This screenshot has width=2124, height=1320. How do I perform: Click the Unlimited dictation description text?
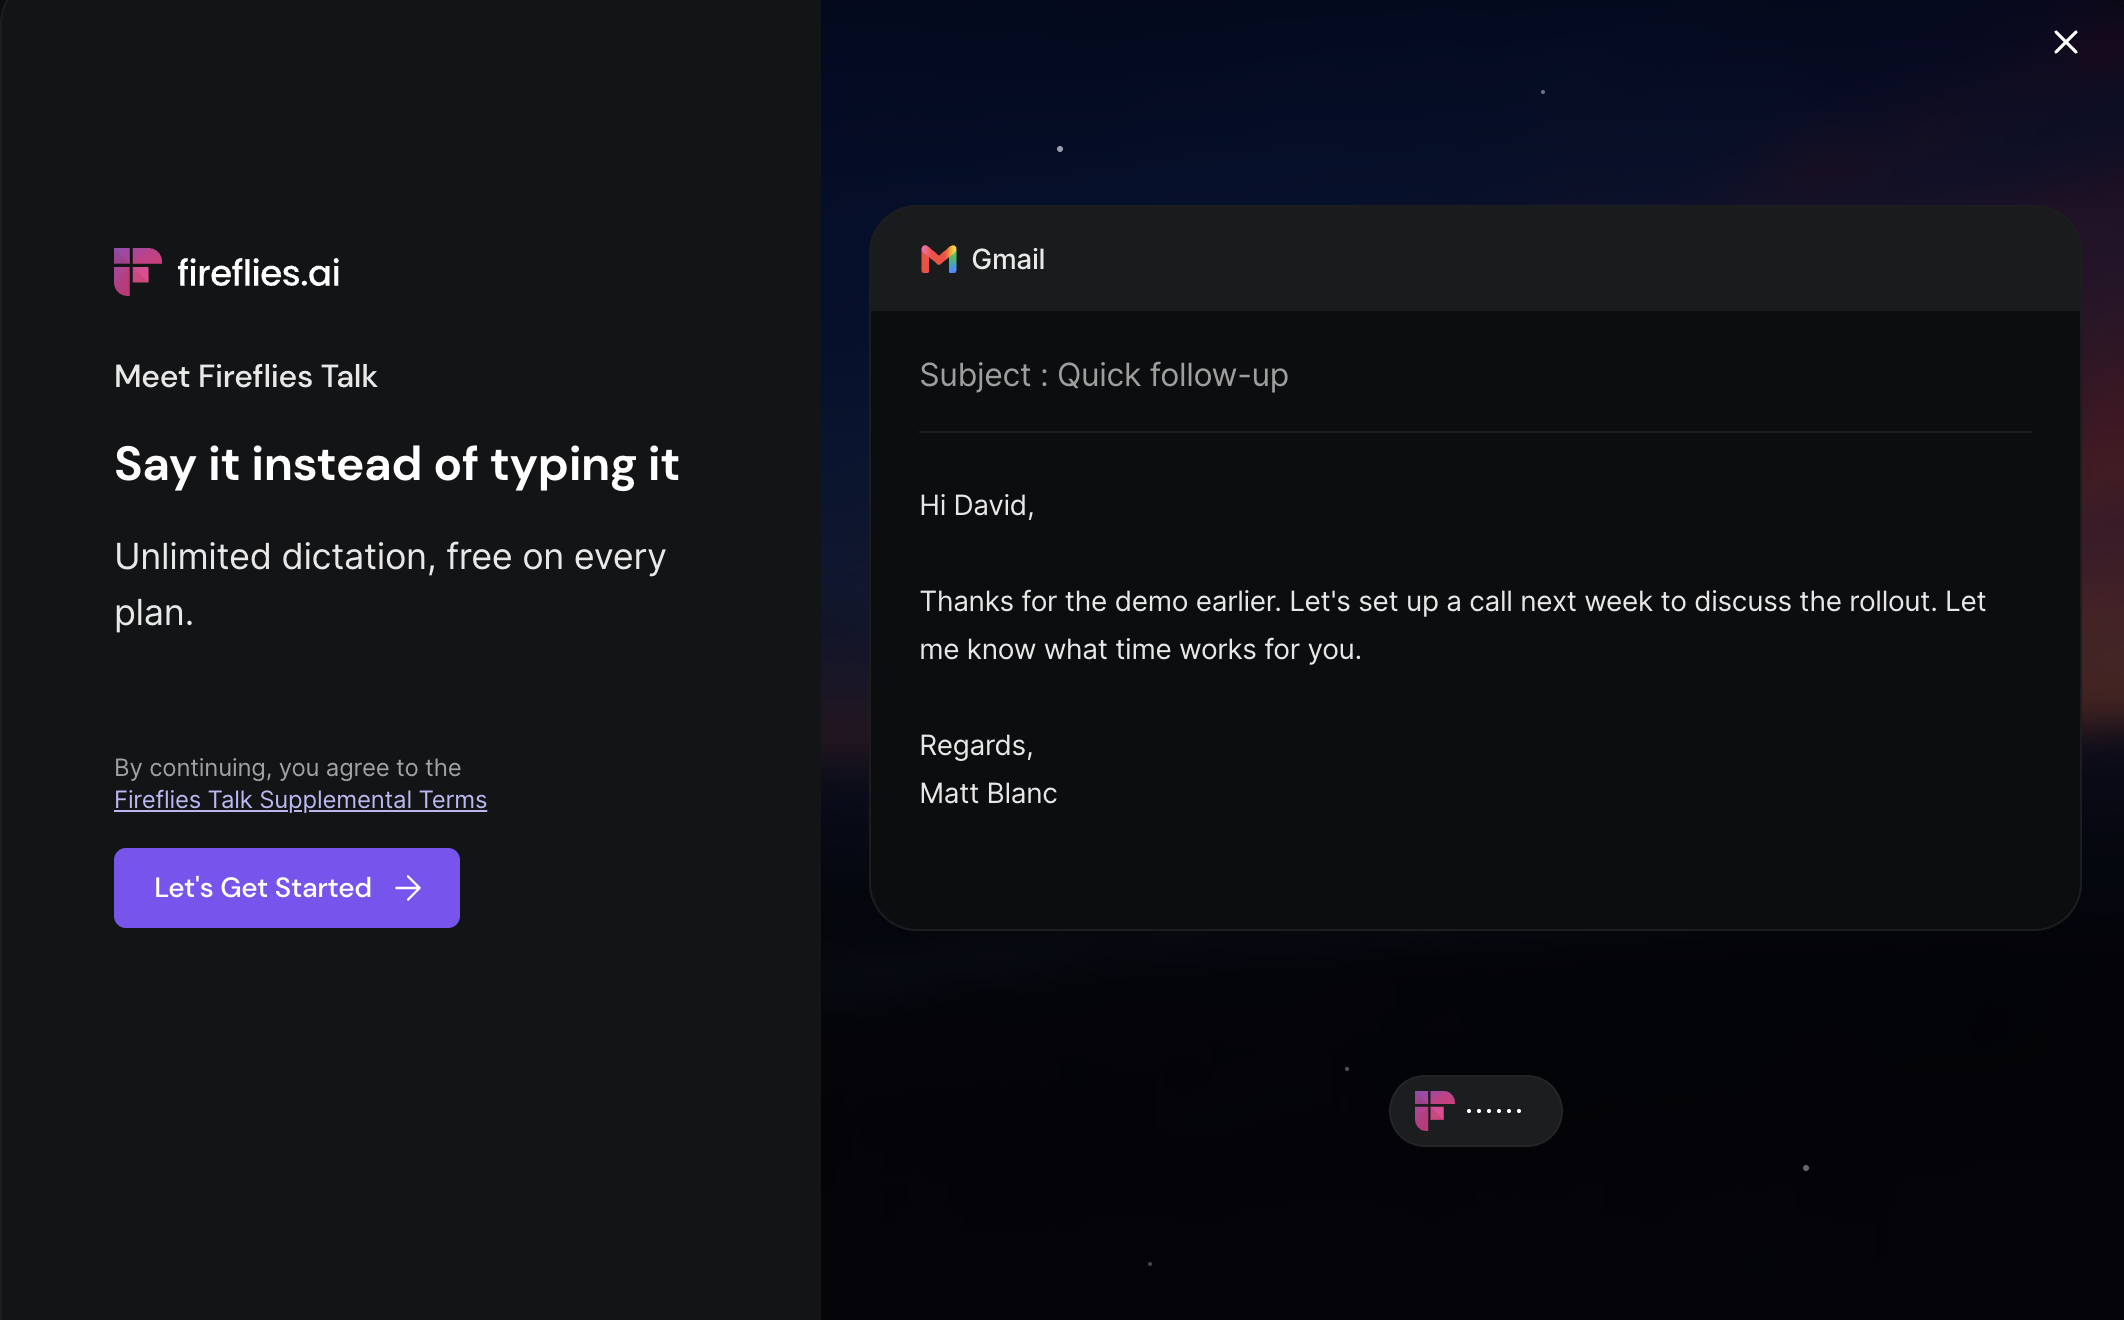390,584
